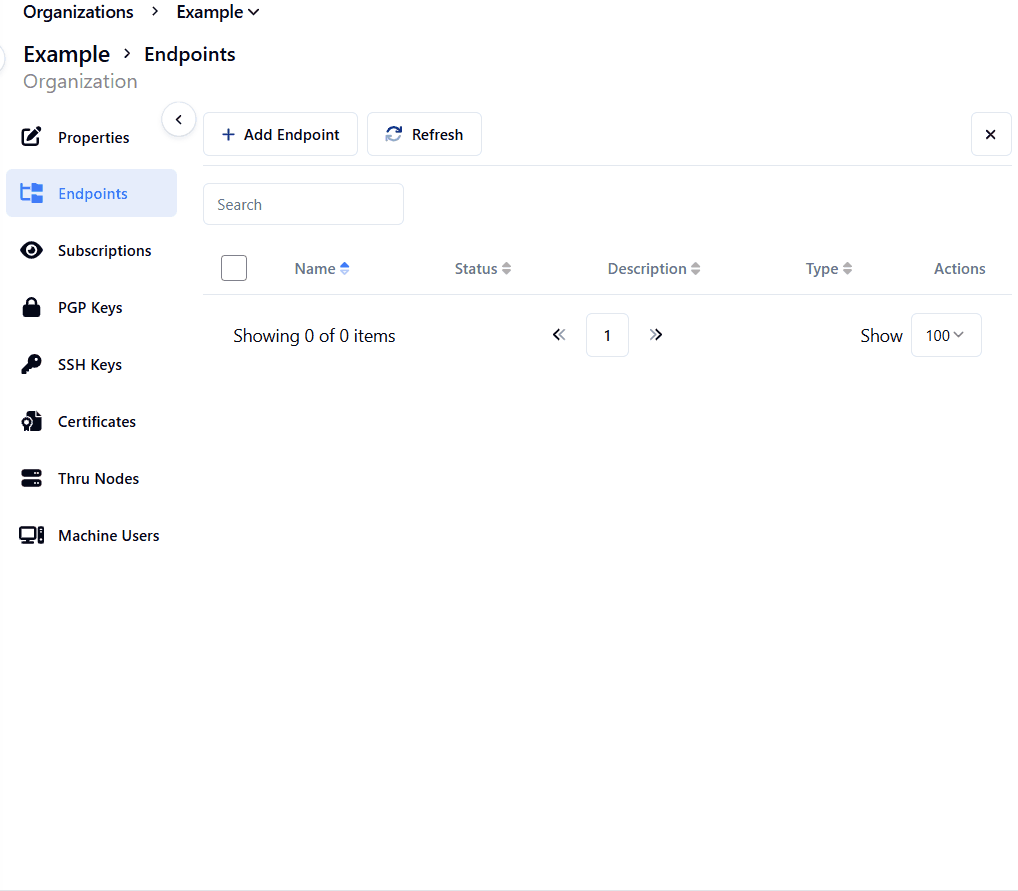Collapse the sidebar with the chevron button
The width and height of the screenshot is (1018, 891).
tap(179, 119)
